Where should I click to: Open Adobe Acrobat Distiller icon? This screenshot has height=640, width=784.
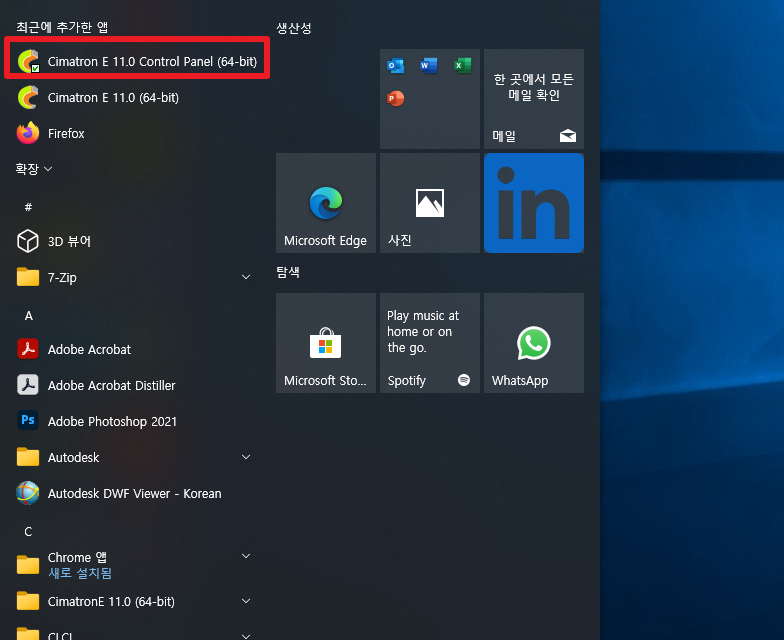[x=28, y=385]
